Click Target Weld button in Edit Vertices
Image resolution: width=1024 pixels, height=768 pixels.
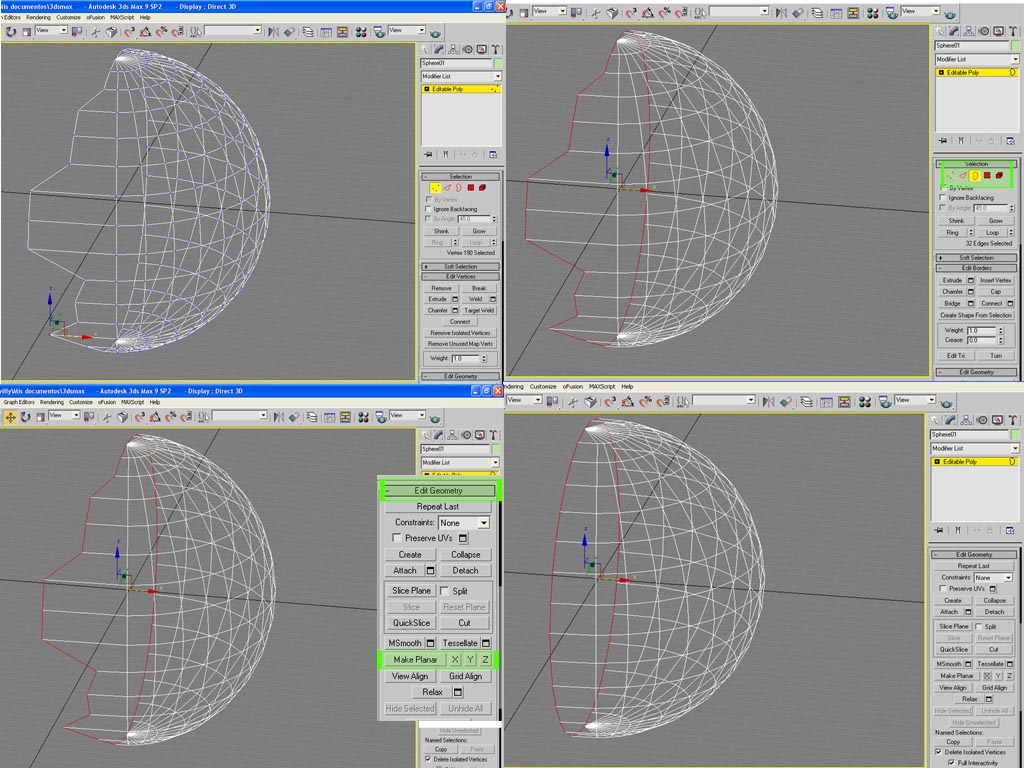479,311
